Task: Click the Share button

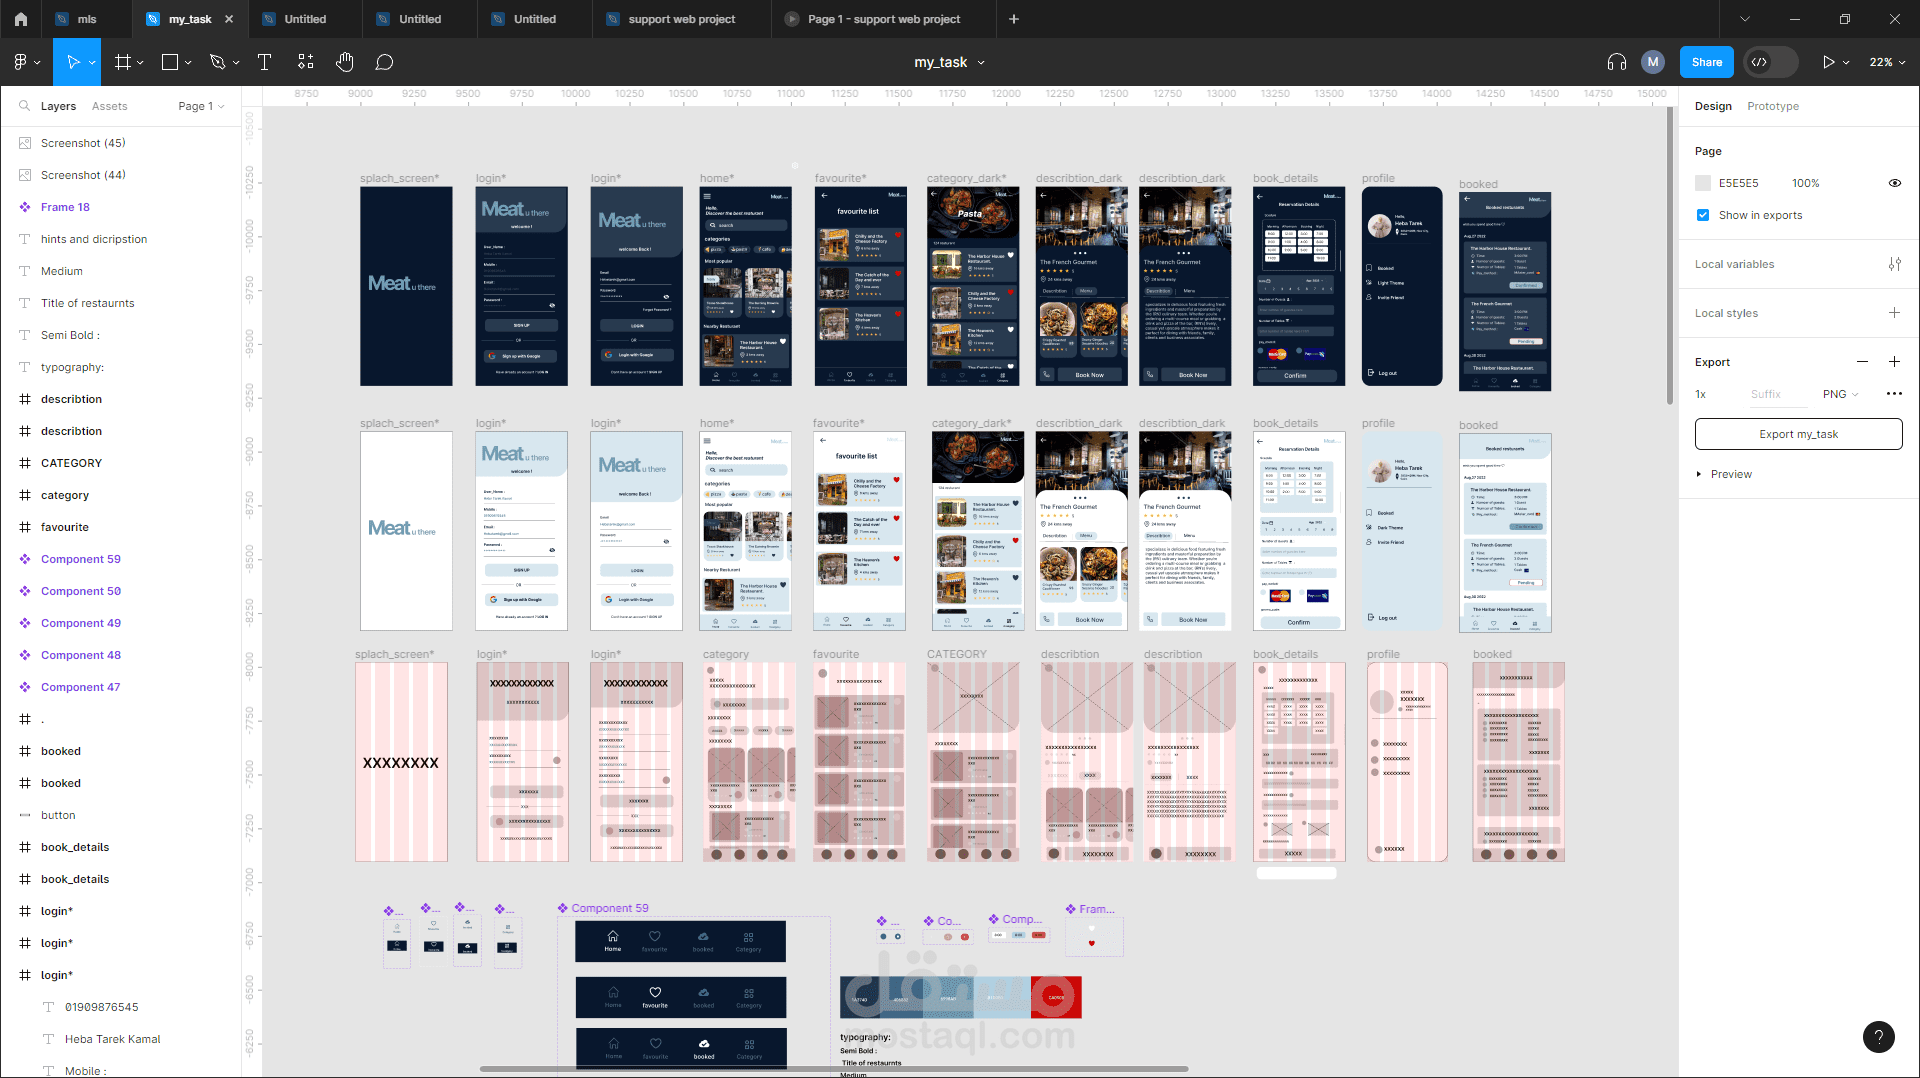Action: pyautogui.click(x=1707, y=62)
